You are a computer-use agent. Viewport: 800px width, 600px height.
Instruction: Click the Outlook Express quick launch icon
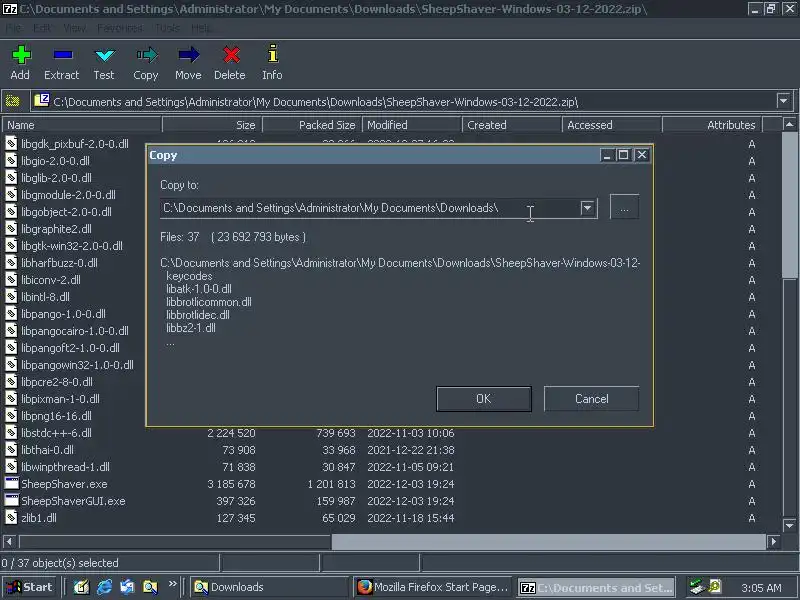(128, 587)
